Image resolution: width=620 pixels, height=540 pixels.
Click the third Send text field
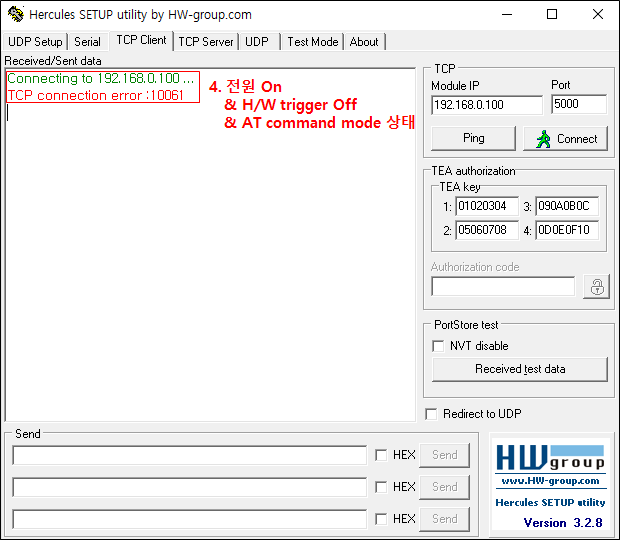pyautogui.click(x=189, y=519)
